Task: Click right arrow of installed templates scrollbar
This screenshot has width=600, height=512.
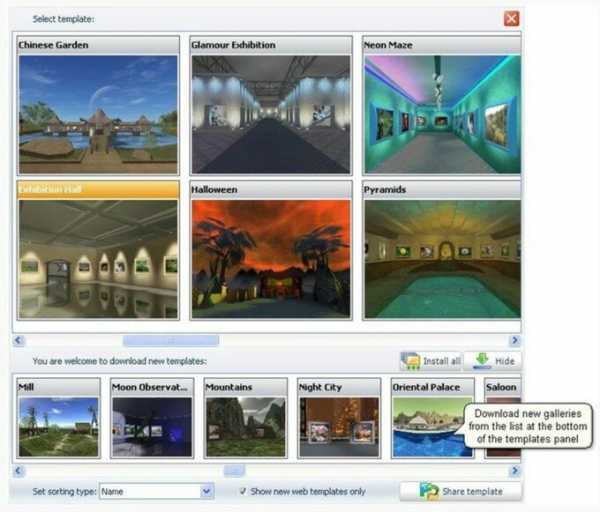Action: (515, 340)
